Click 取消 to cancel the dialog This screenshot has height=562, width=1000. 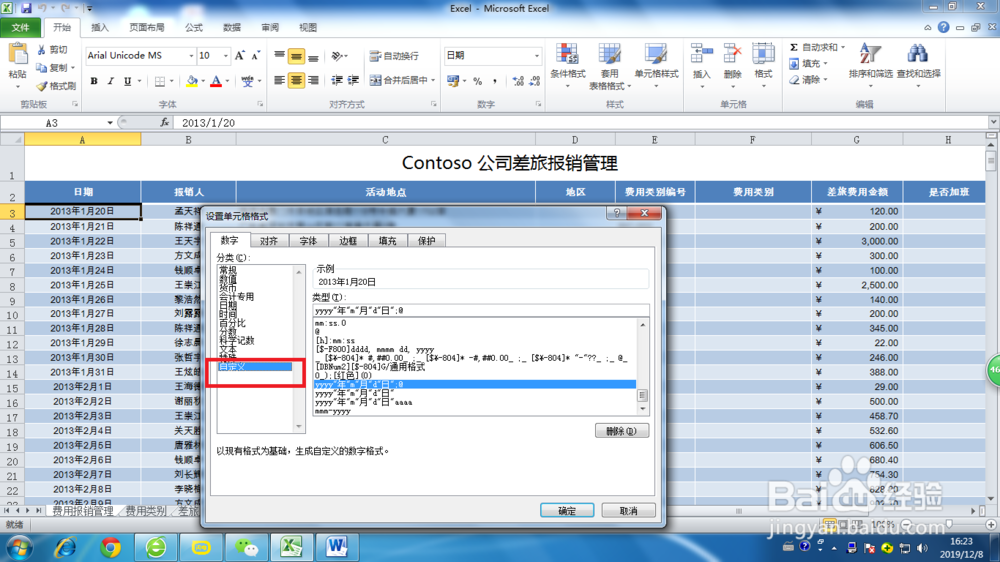628,510
